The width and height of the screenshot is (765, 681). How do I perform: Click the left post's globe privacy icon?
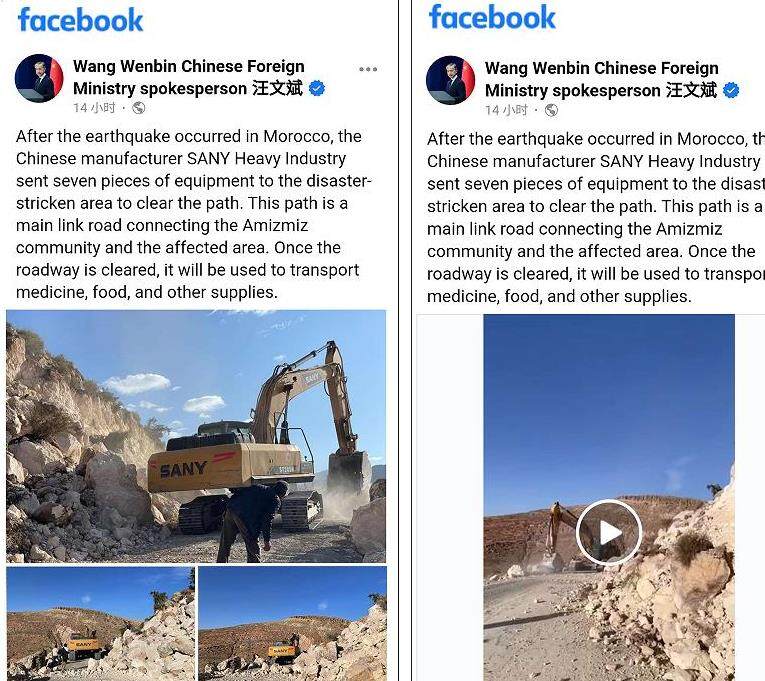139,108
